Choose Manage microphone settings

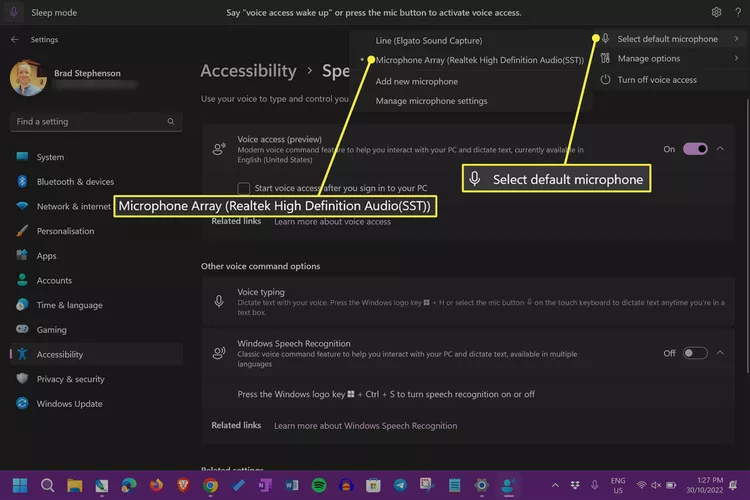coord(431,101)
